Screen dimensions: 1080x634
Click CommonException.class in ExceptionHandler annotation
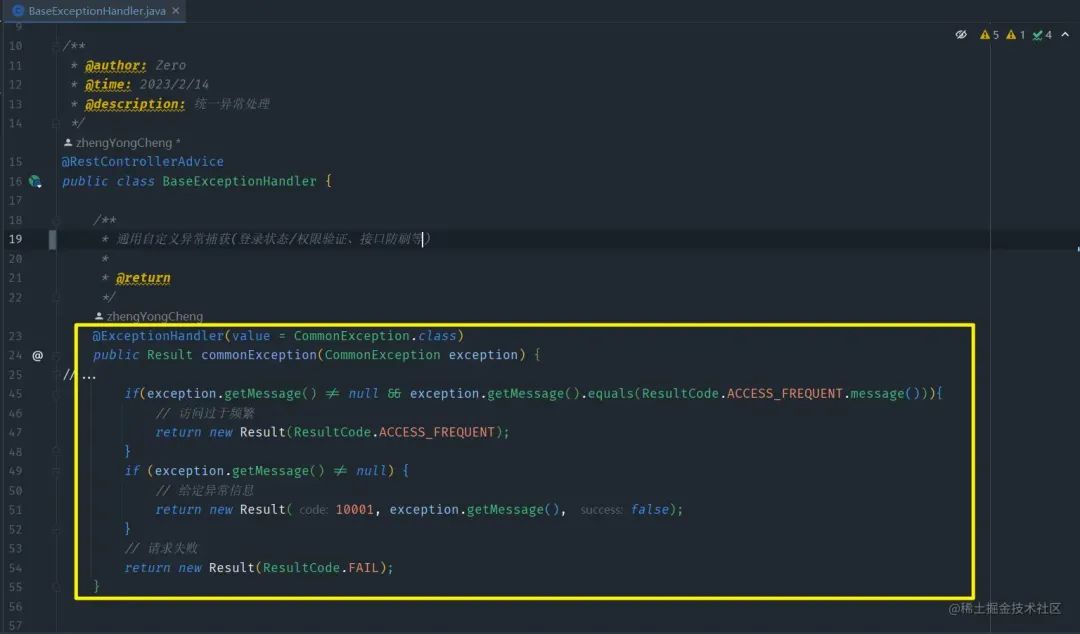(375, 336)
